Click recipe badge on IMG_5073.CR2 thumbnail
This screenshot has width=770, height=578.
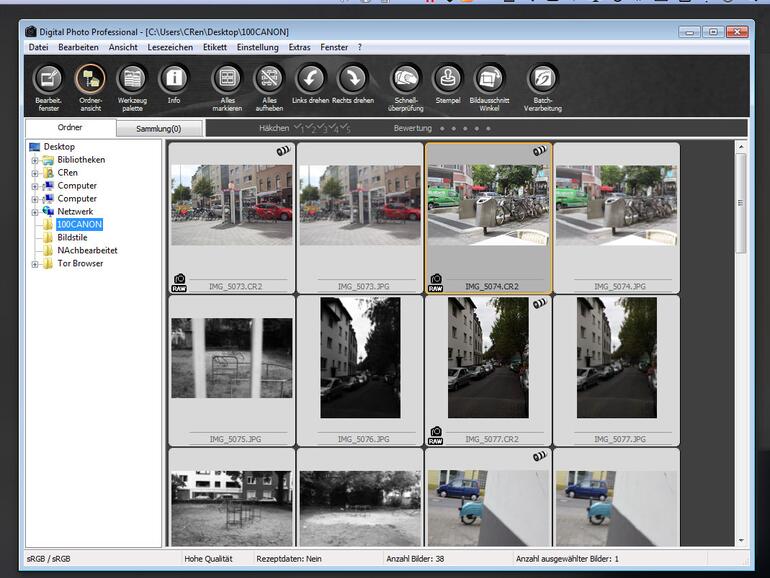point(283,151)
